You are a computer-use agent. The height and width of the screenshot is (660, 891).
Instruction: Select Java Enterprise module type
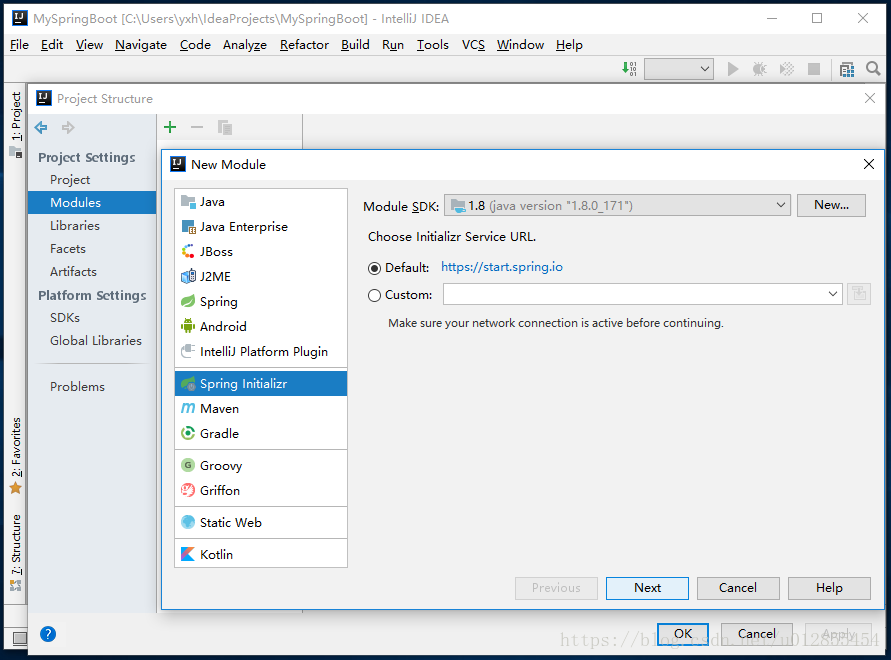(x=261, y=227)
